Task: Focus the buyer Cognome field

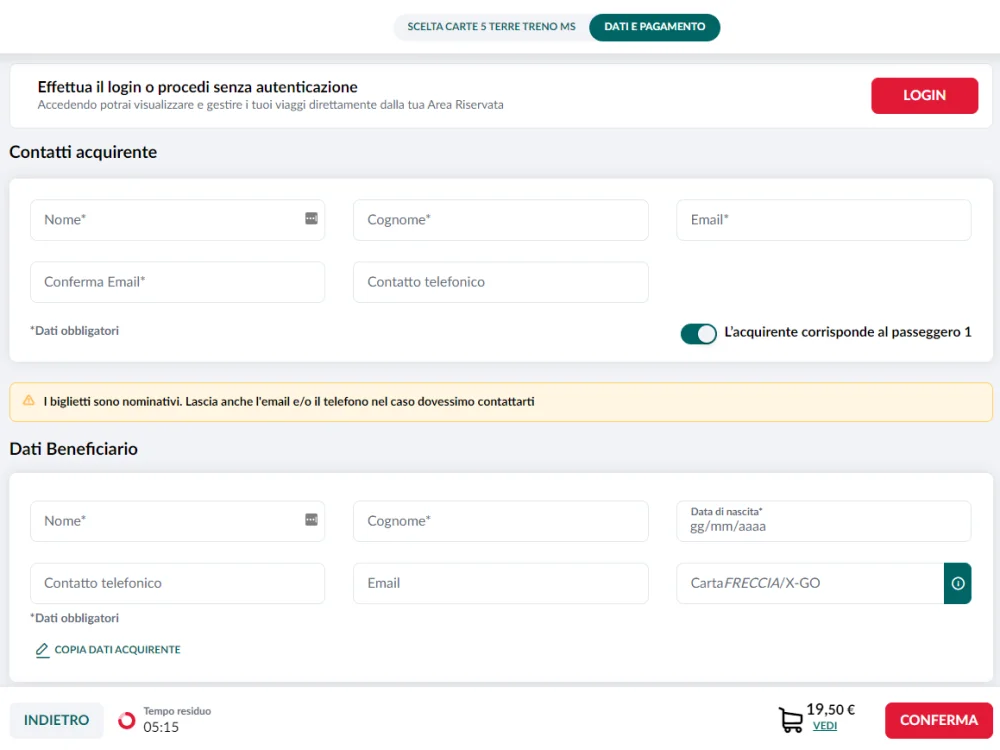Action: point(500,220)
